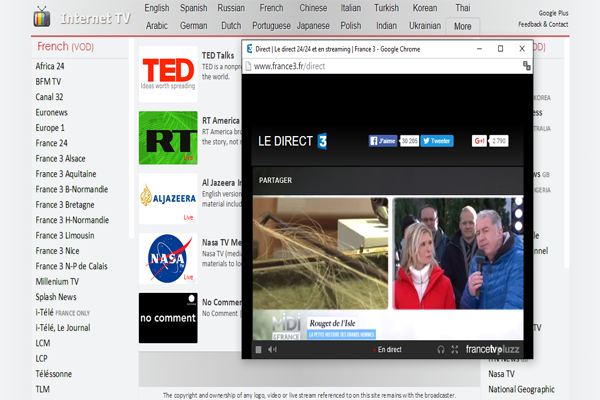Open Euronews channel link
The height and width of the screenshot is (400, 600).
[x=51, y=113]
